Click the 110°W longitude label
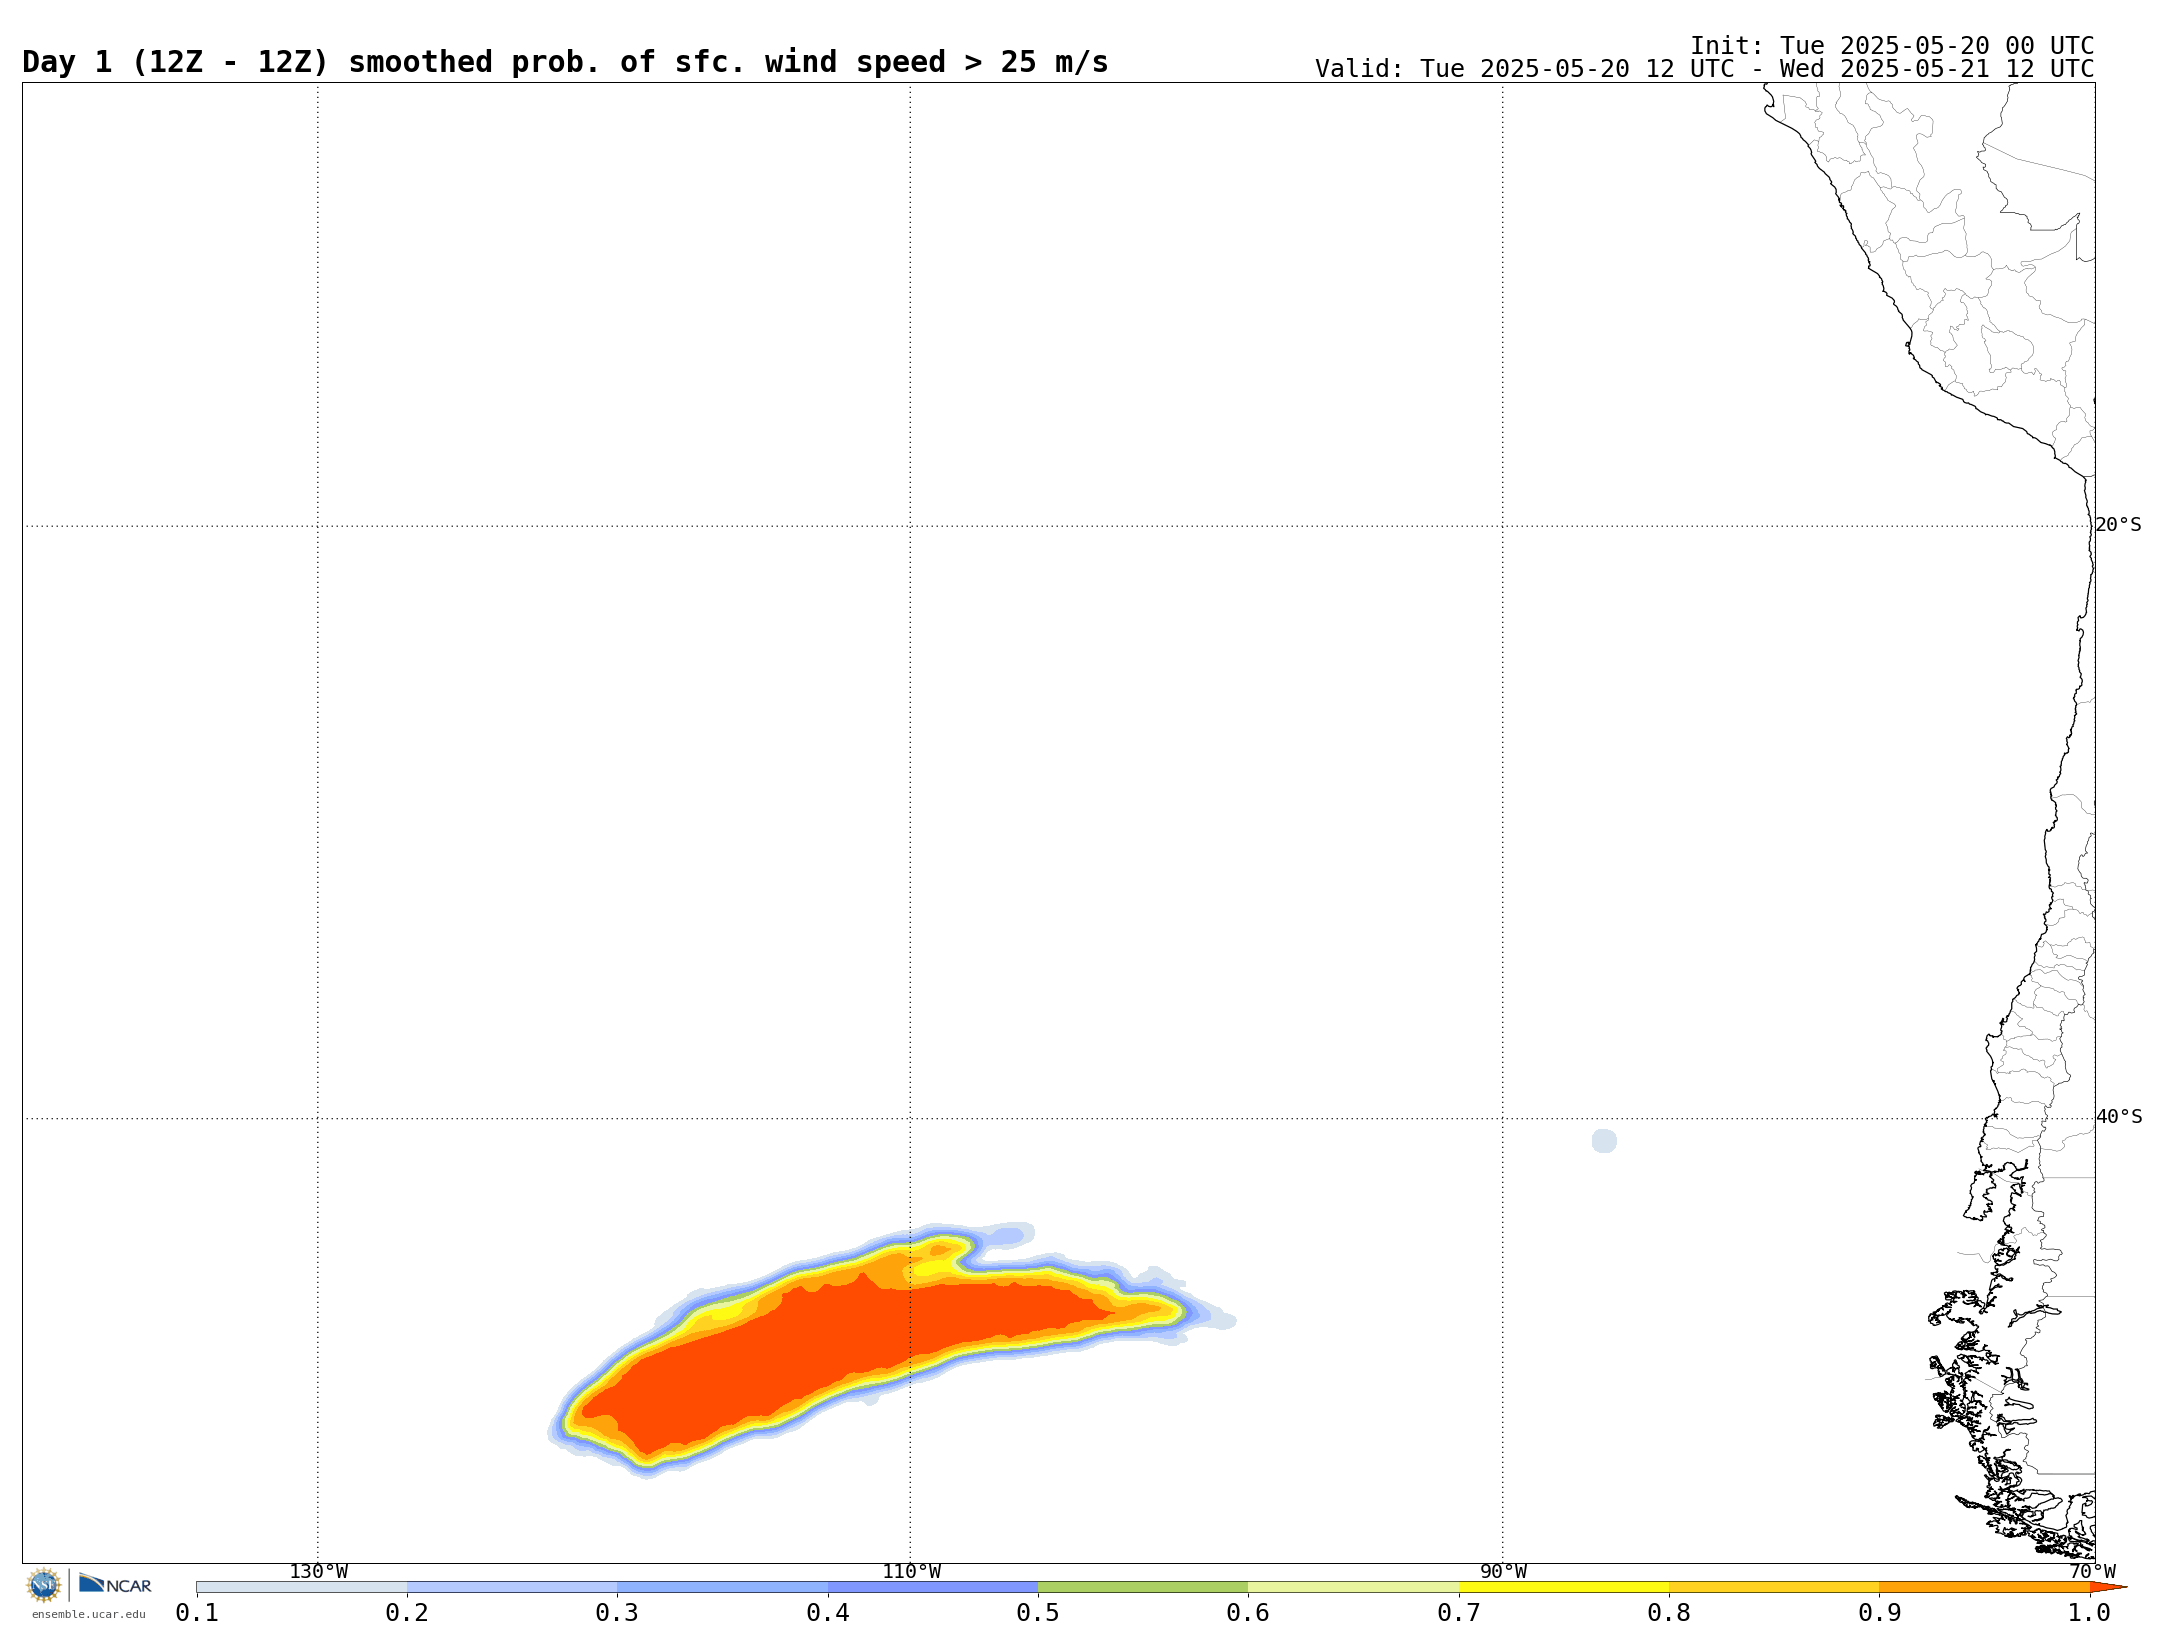Viewport: 2160px width, 1626px height. [x=911, y=1572]
